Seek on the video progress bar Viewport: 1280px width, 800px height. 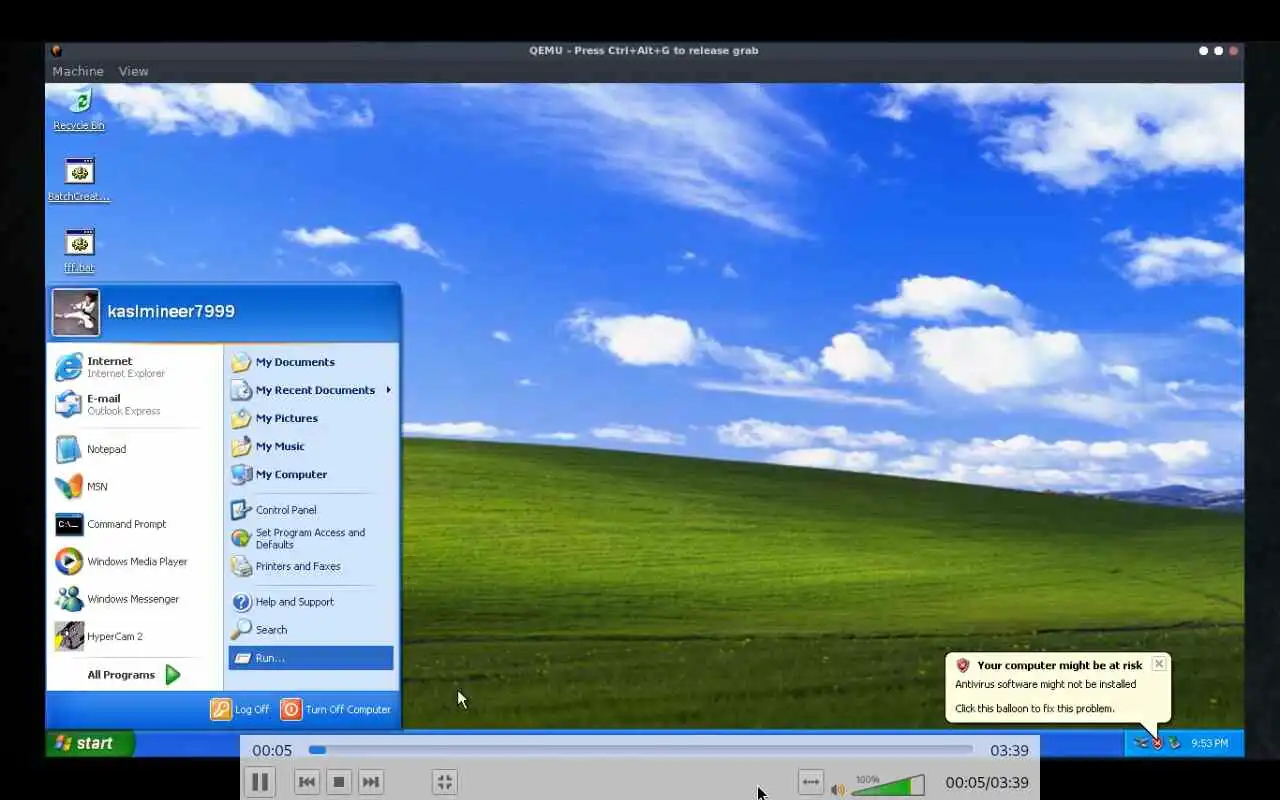(641, 750)
